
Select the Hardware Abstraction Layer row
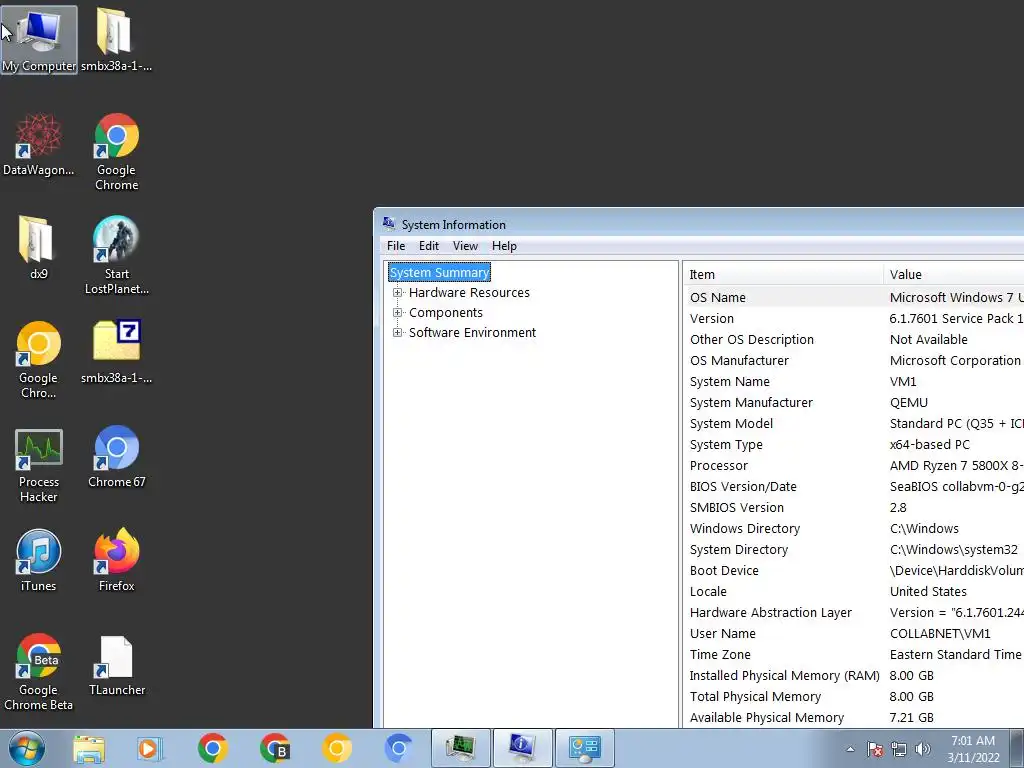pos(854,613)
